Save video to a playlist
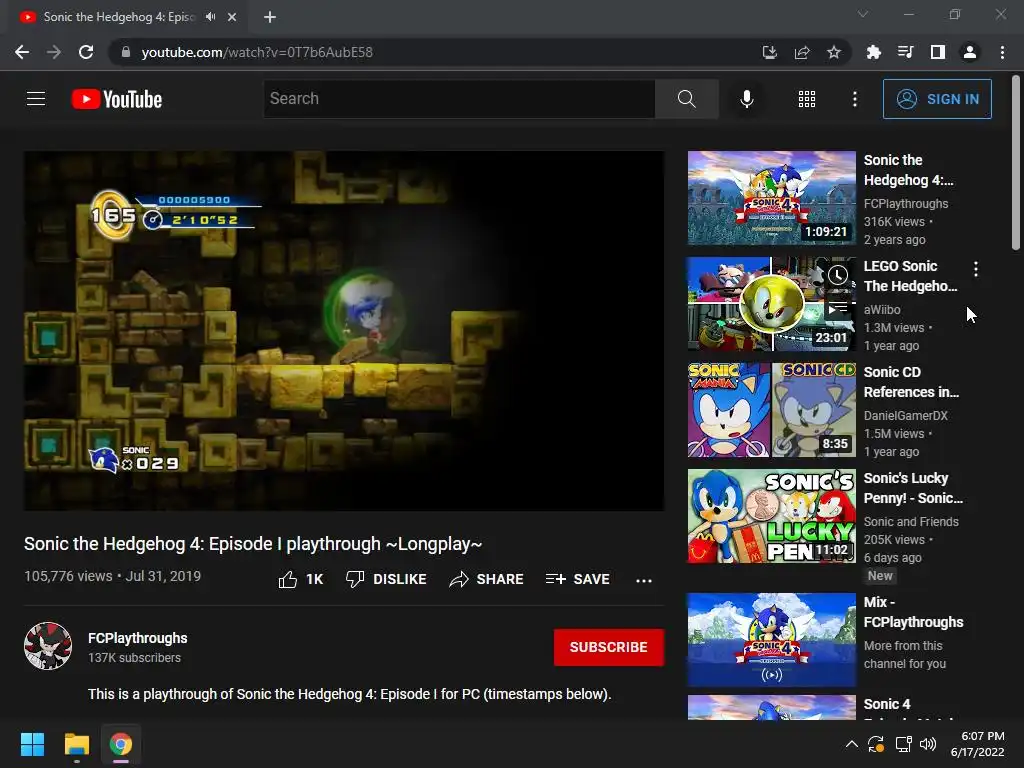 point(578,579)
